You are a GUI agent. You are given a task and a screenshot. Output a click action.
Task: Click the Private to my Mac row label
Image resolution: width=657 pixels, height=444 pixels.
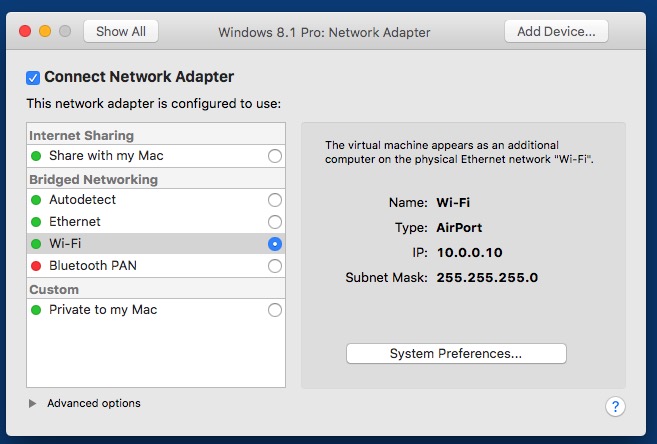point(103,310)
